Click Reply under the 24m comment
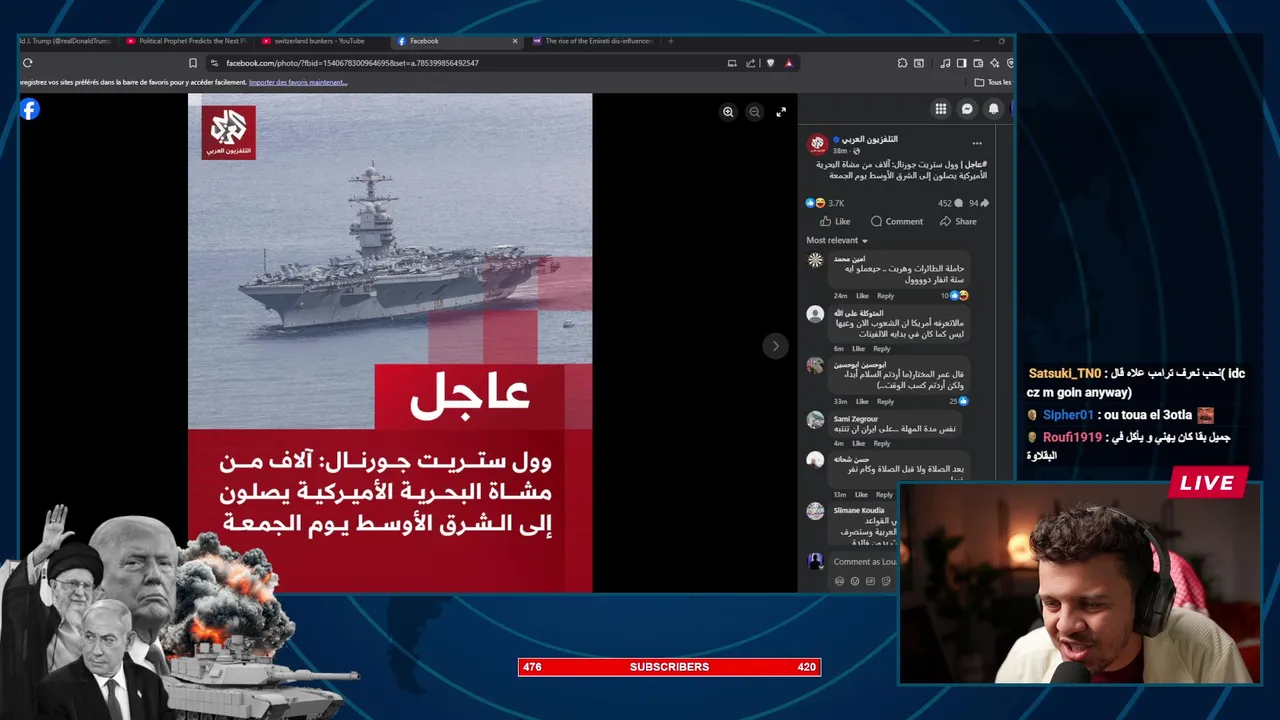This screenshot has width=1280, height=720. 885,296
